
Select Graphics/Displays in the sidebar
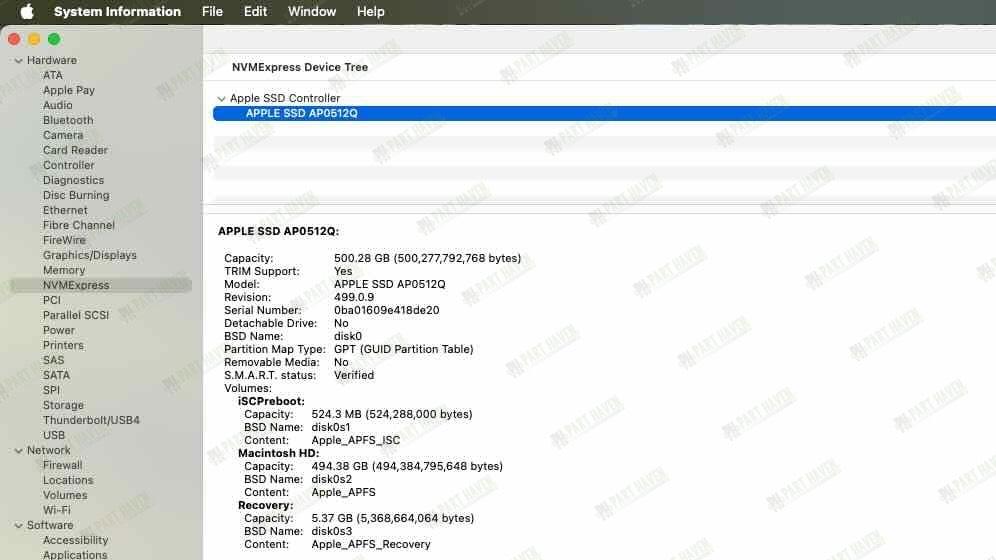coord(89,255)
